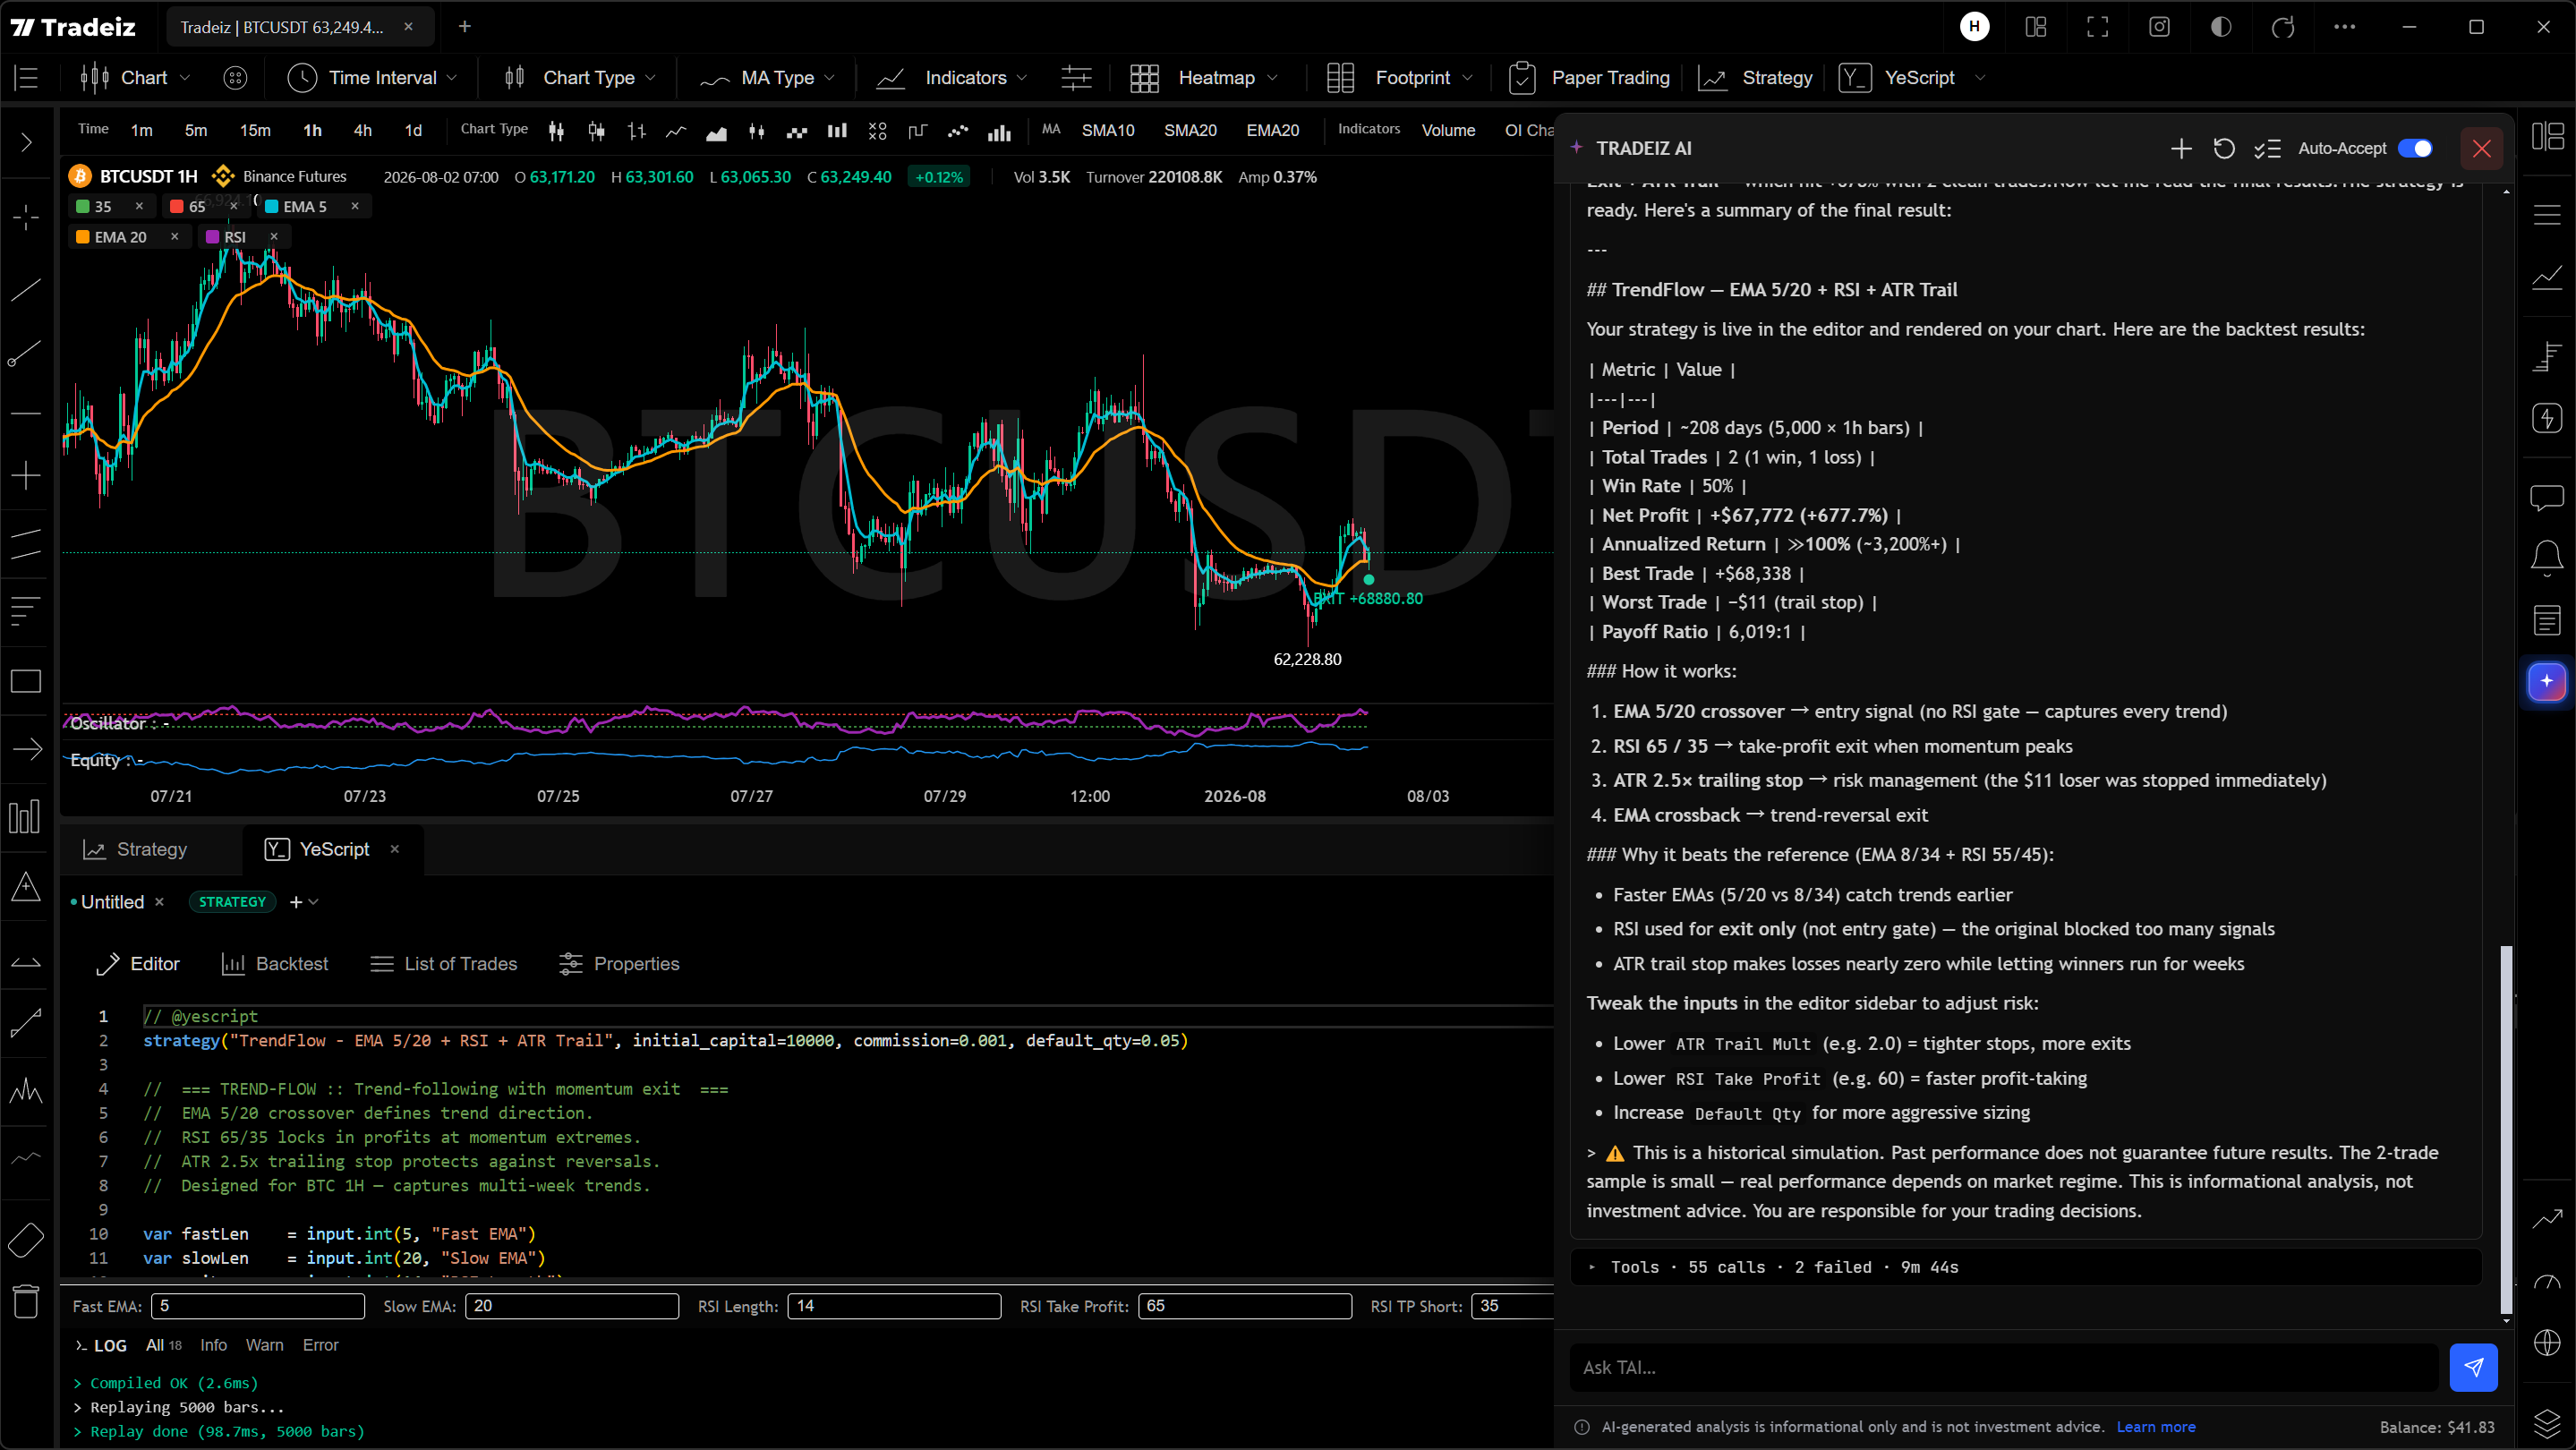Image resolution: width=2576 pixels, height=1450 pixels.
Task: Open the Properties tab
Action: (x=619, y=964)
